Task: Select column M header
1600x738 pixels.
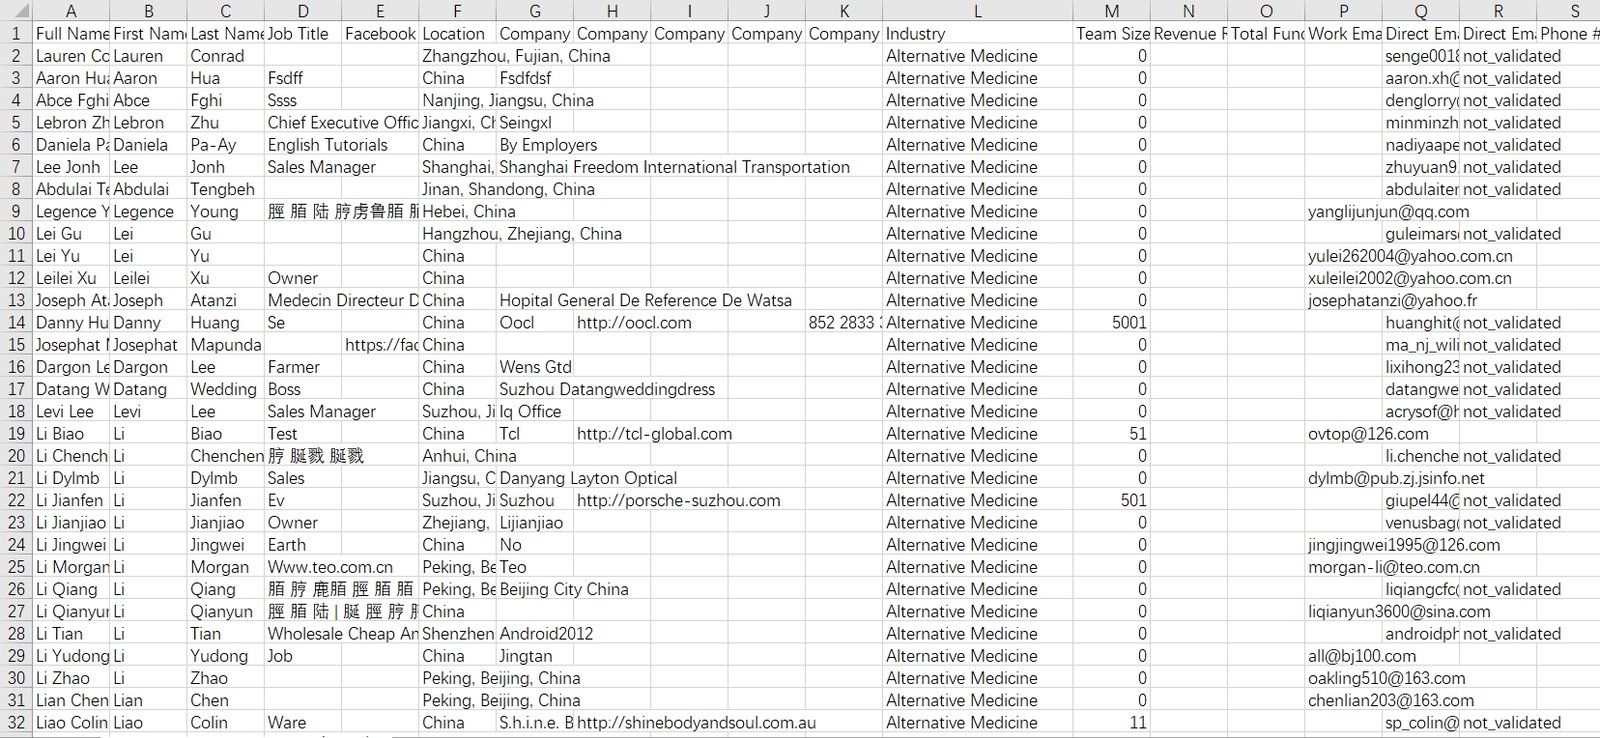Action: coord(1111,11)
